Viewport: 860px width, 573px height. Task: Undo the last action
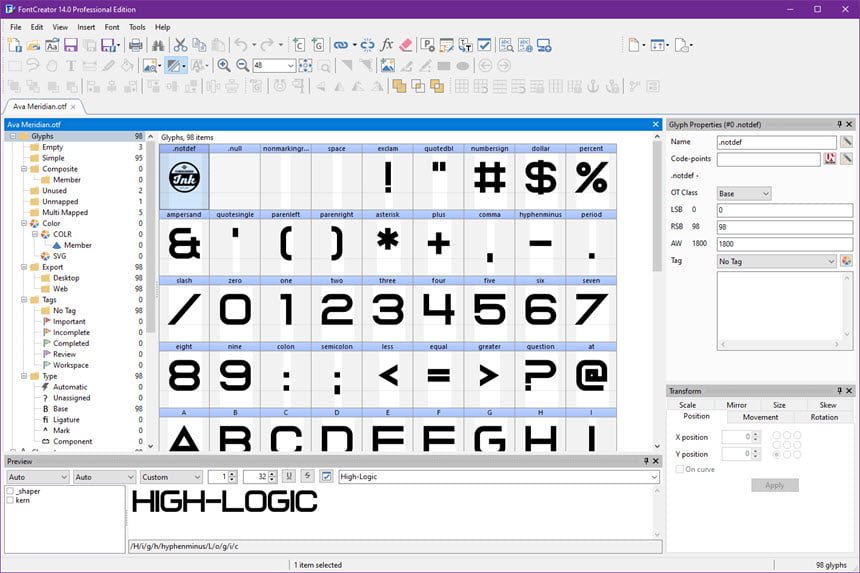[241, 45]
